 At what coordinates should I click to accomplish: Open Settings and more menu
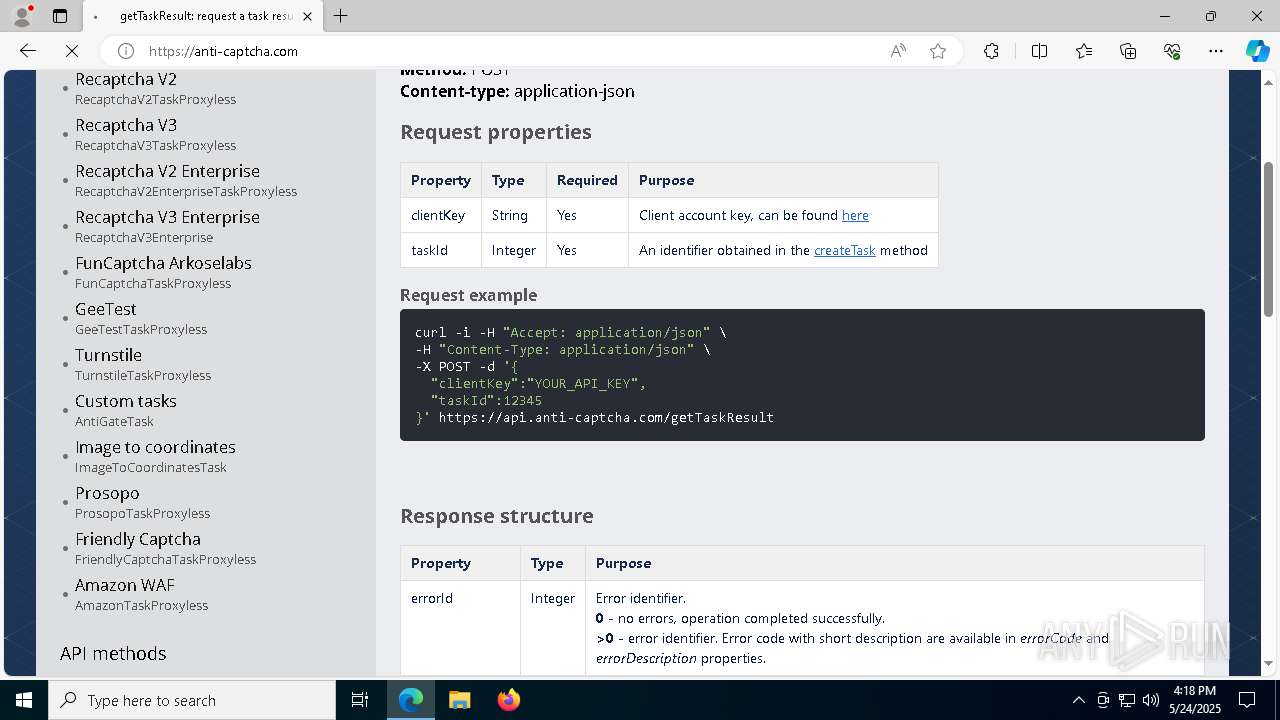tap(1216, 51)
